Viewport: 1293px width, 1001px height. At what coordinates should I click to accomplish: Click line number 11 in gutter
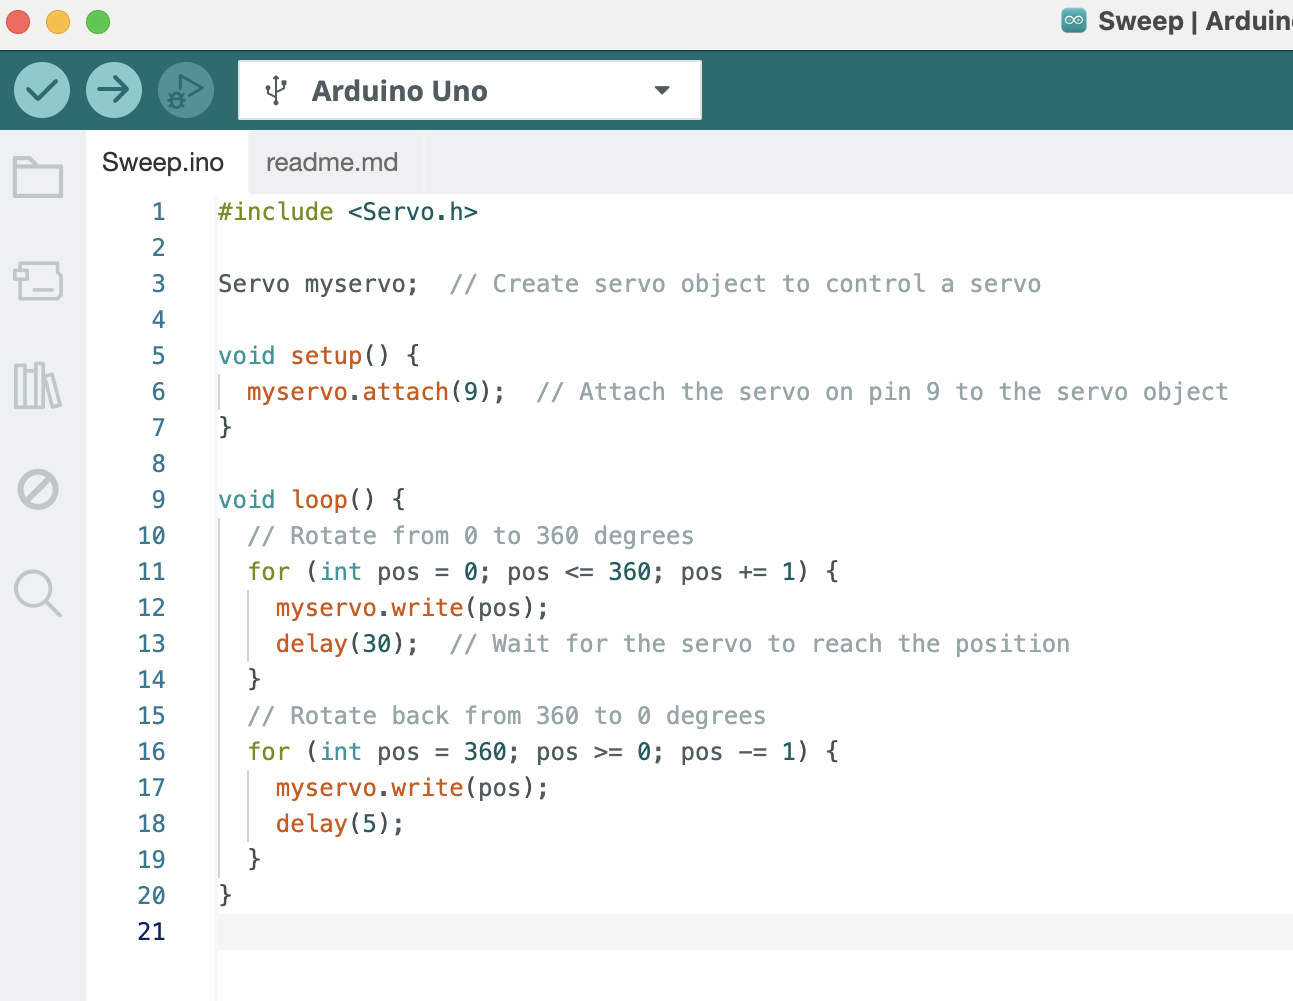pyautogui.click(x=151, y=572)
